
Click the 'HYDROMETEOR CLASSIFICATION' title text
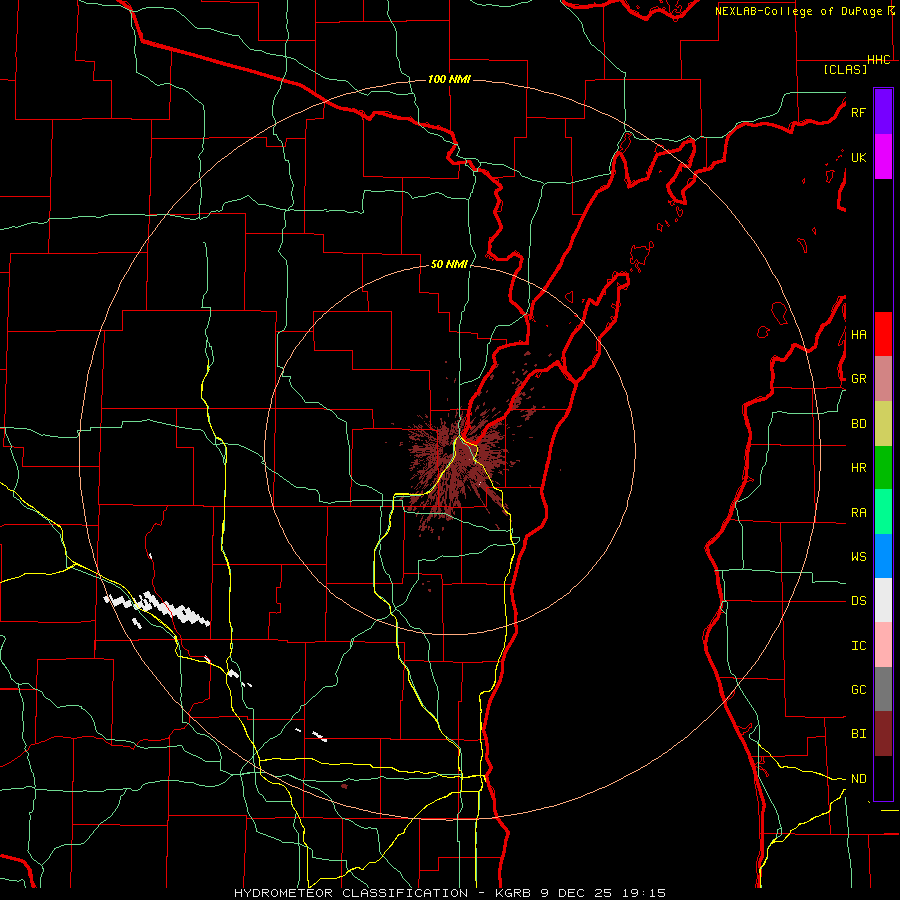(x=351, y=893)
